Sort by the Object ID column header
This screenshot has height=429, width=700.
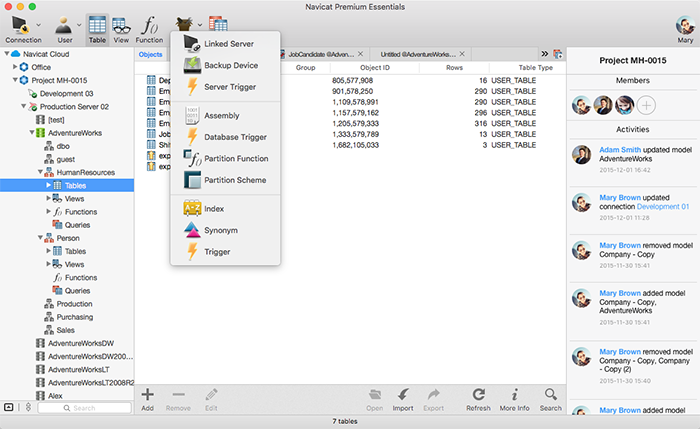coord(375,68)
